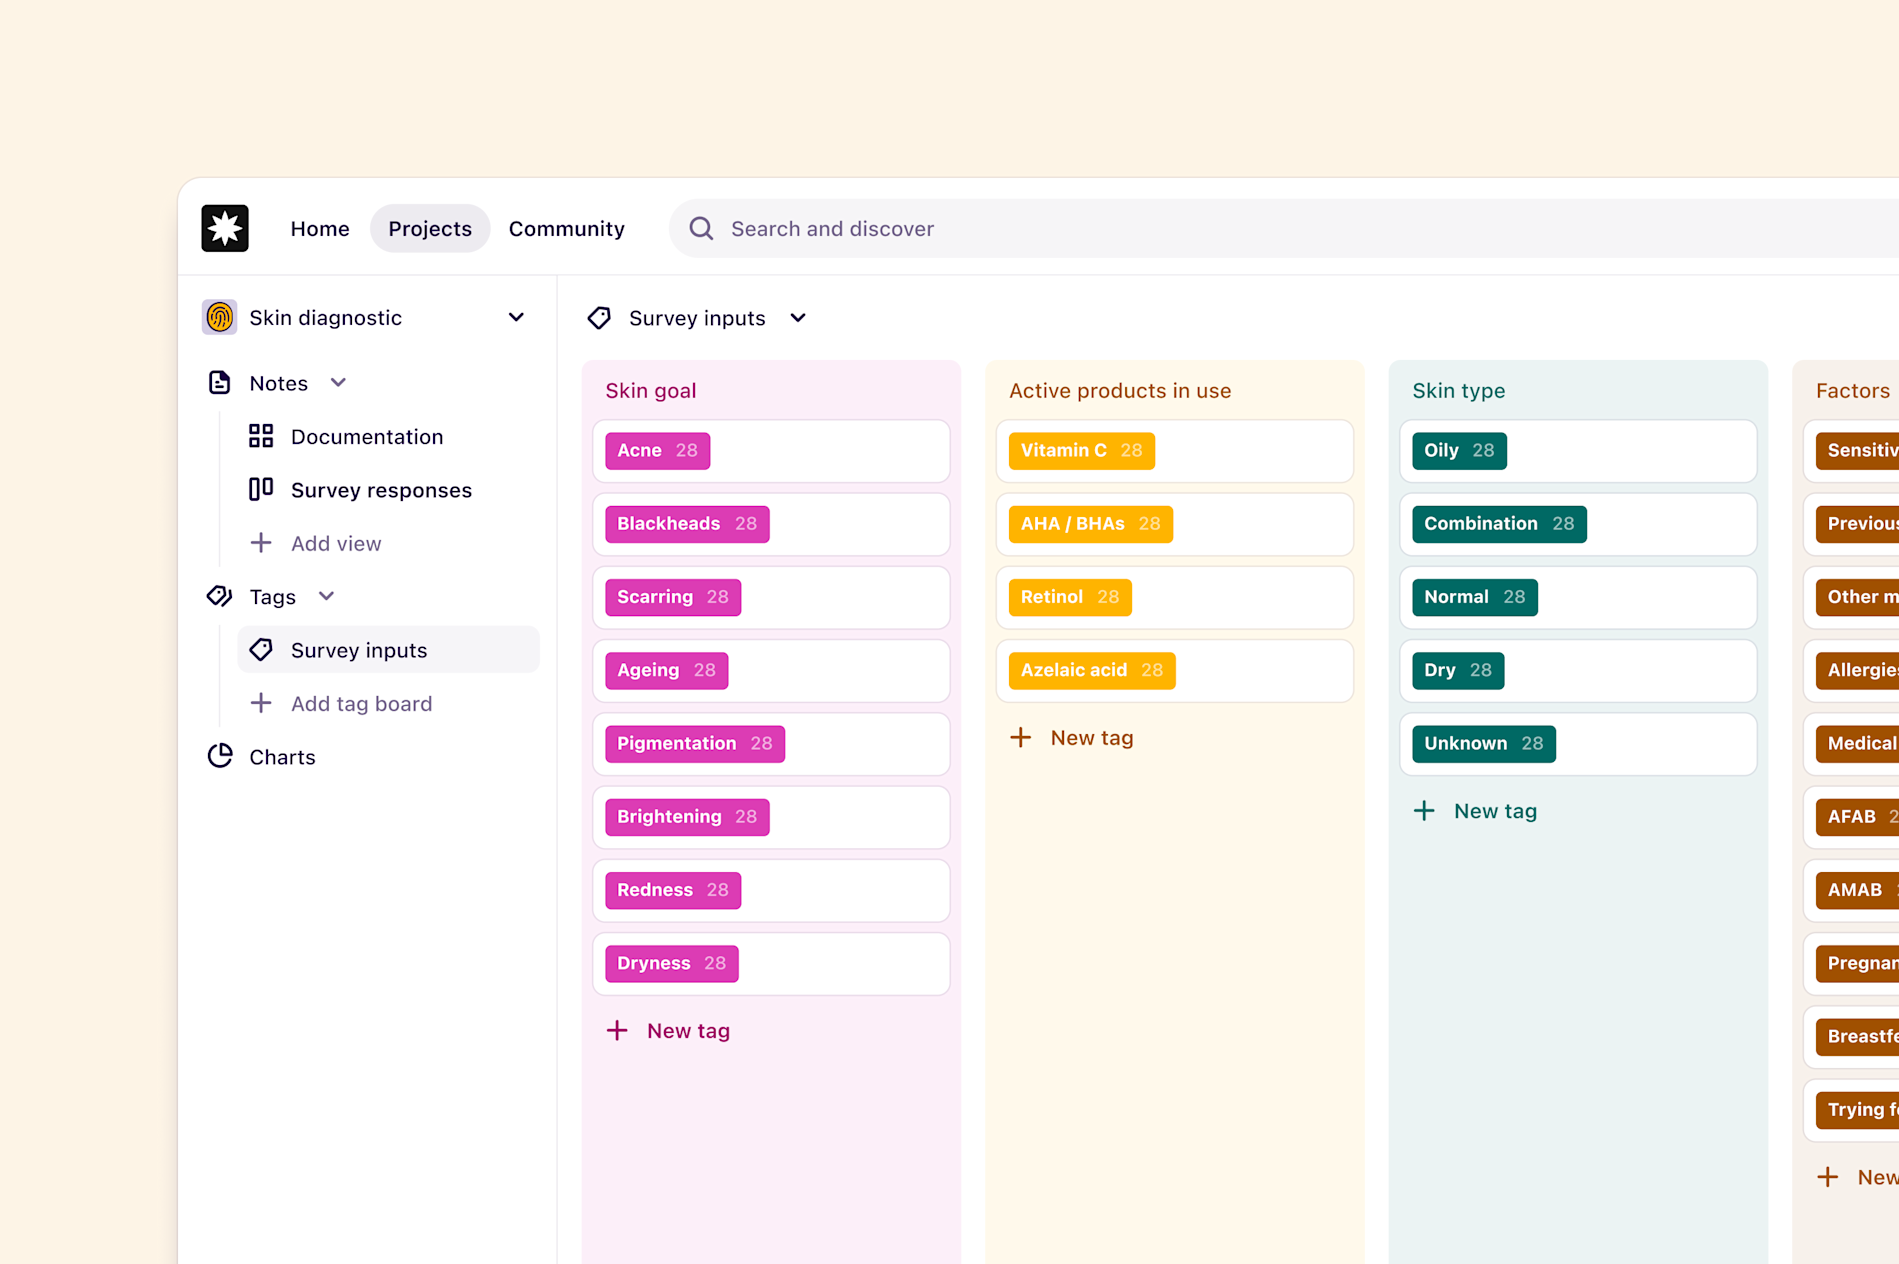
Task: Select the Vitamin C tag
Action: point(1082,451)
